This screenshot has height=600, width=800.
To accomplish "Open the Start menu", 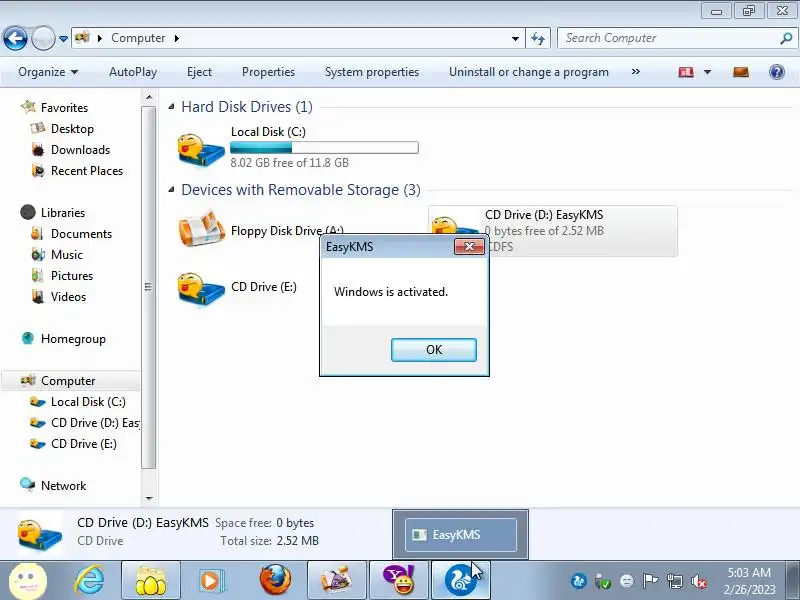I will (x=29, y=581).
